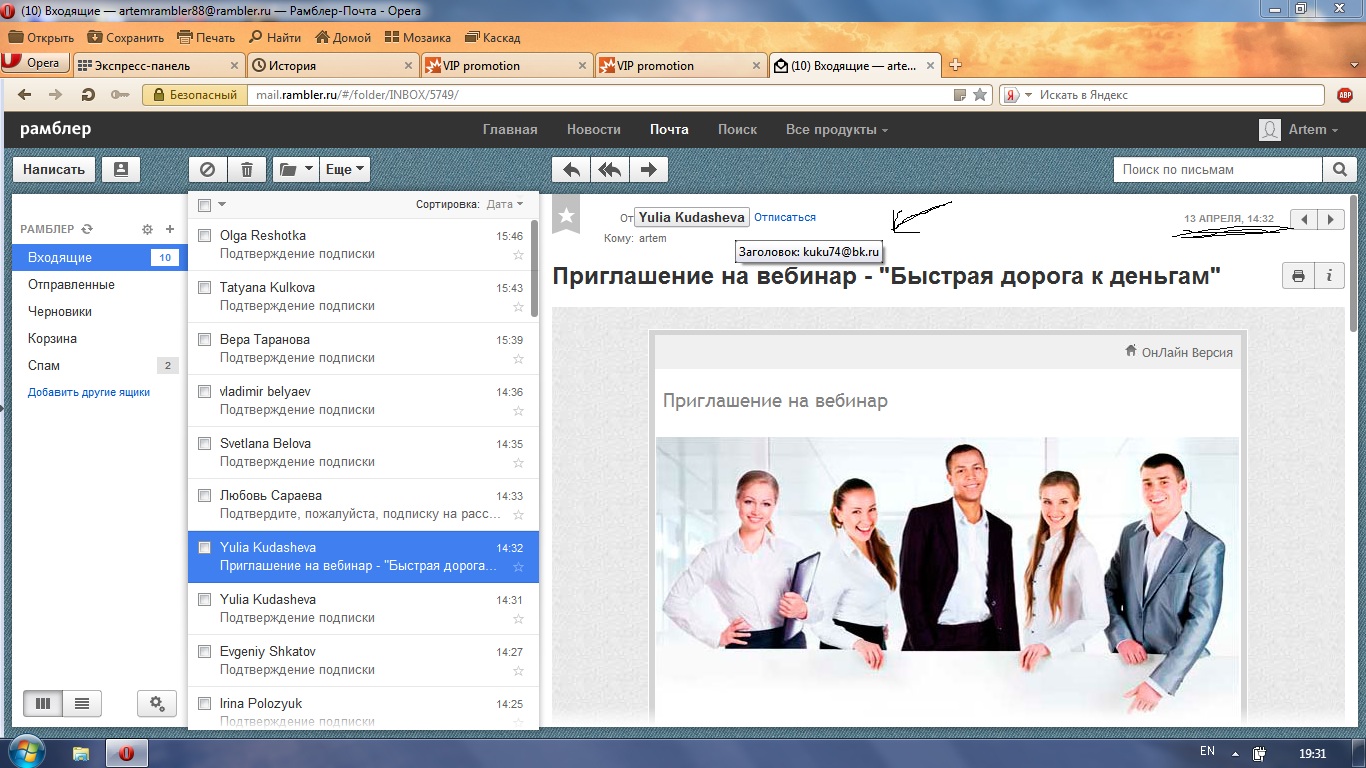The width and height of the screenshot is (1366, 768).
Task: Open Все продукты dropdown
Action: pyautogui.click(x=837, y=129)
